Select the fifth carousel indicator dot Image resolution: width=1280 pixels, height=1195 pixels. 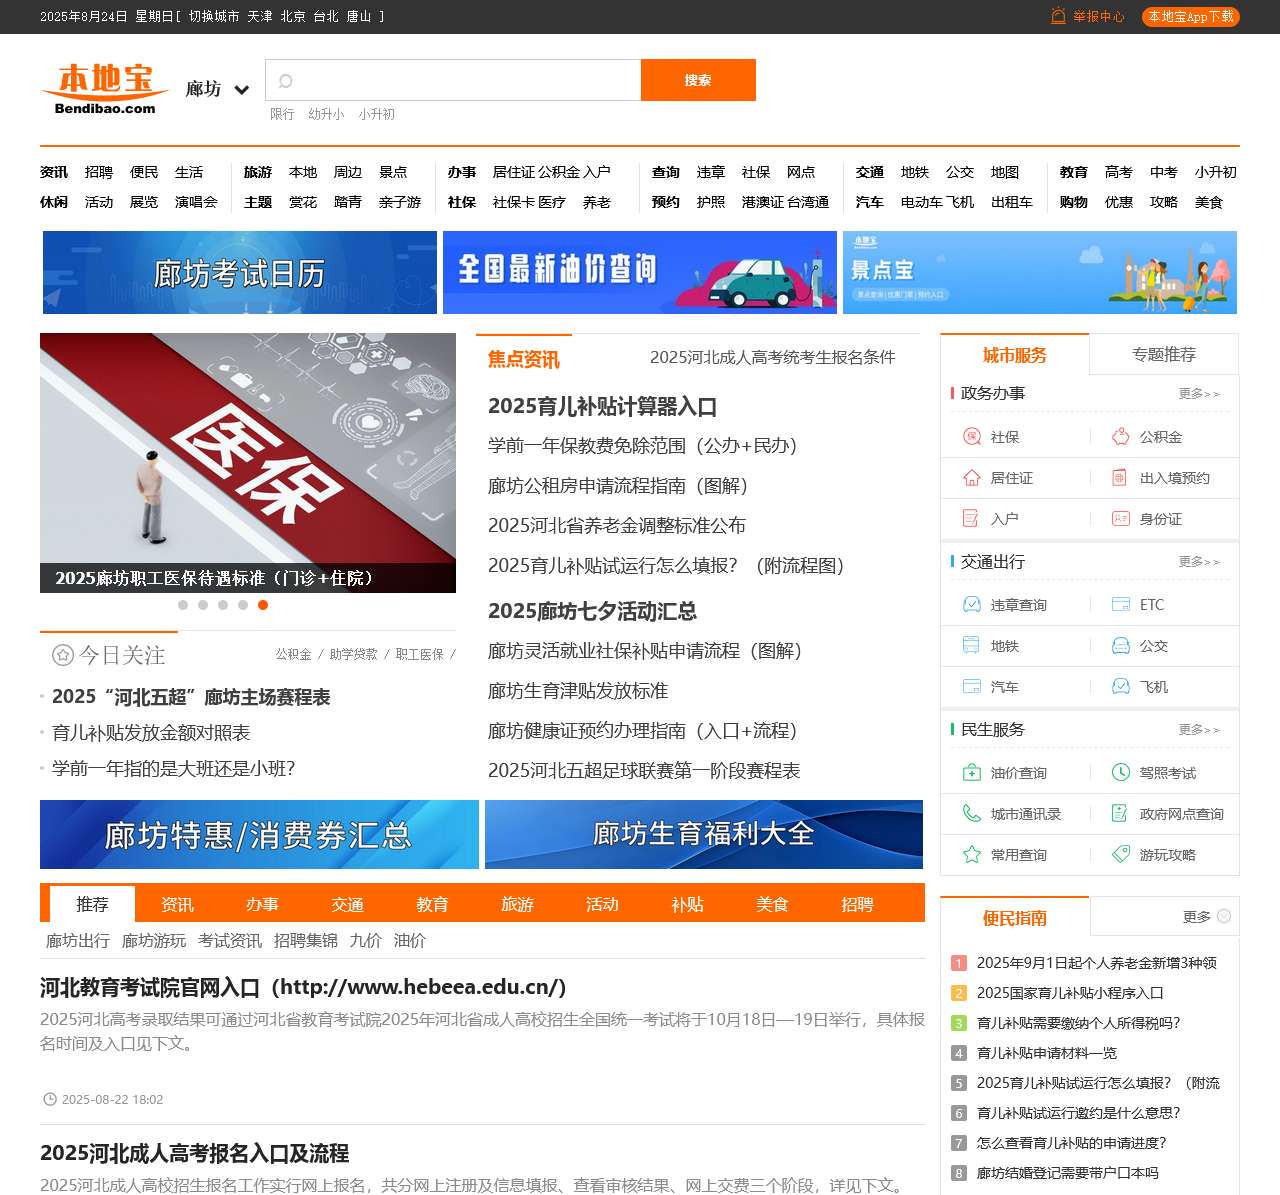263,605
